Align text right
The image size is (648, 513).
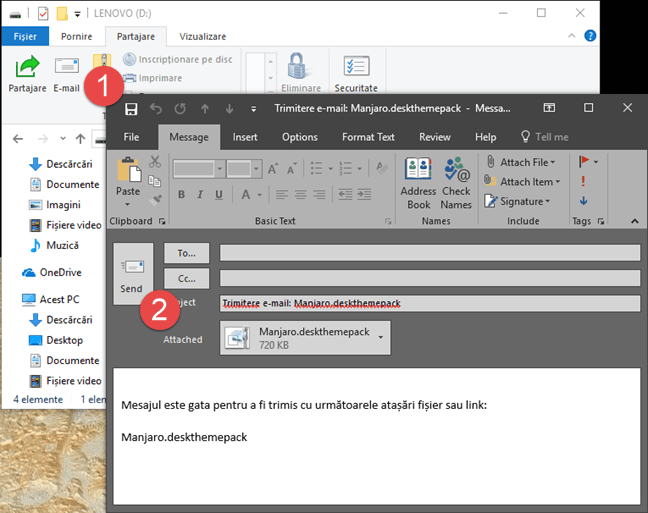click(319, 194)
